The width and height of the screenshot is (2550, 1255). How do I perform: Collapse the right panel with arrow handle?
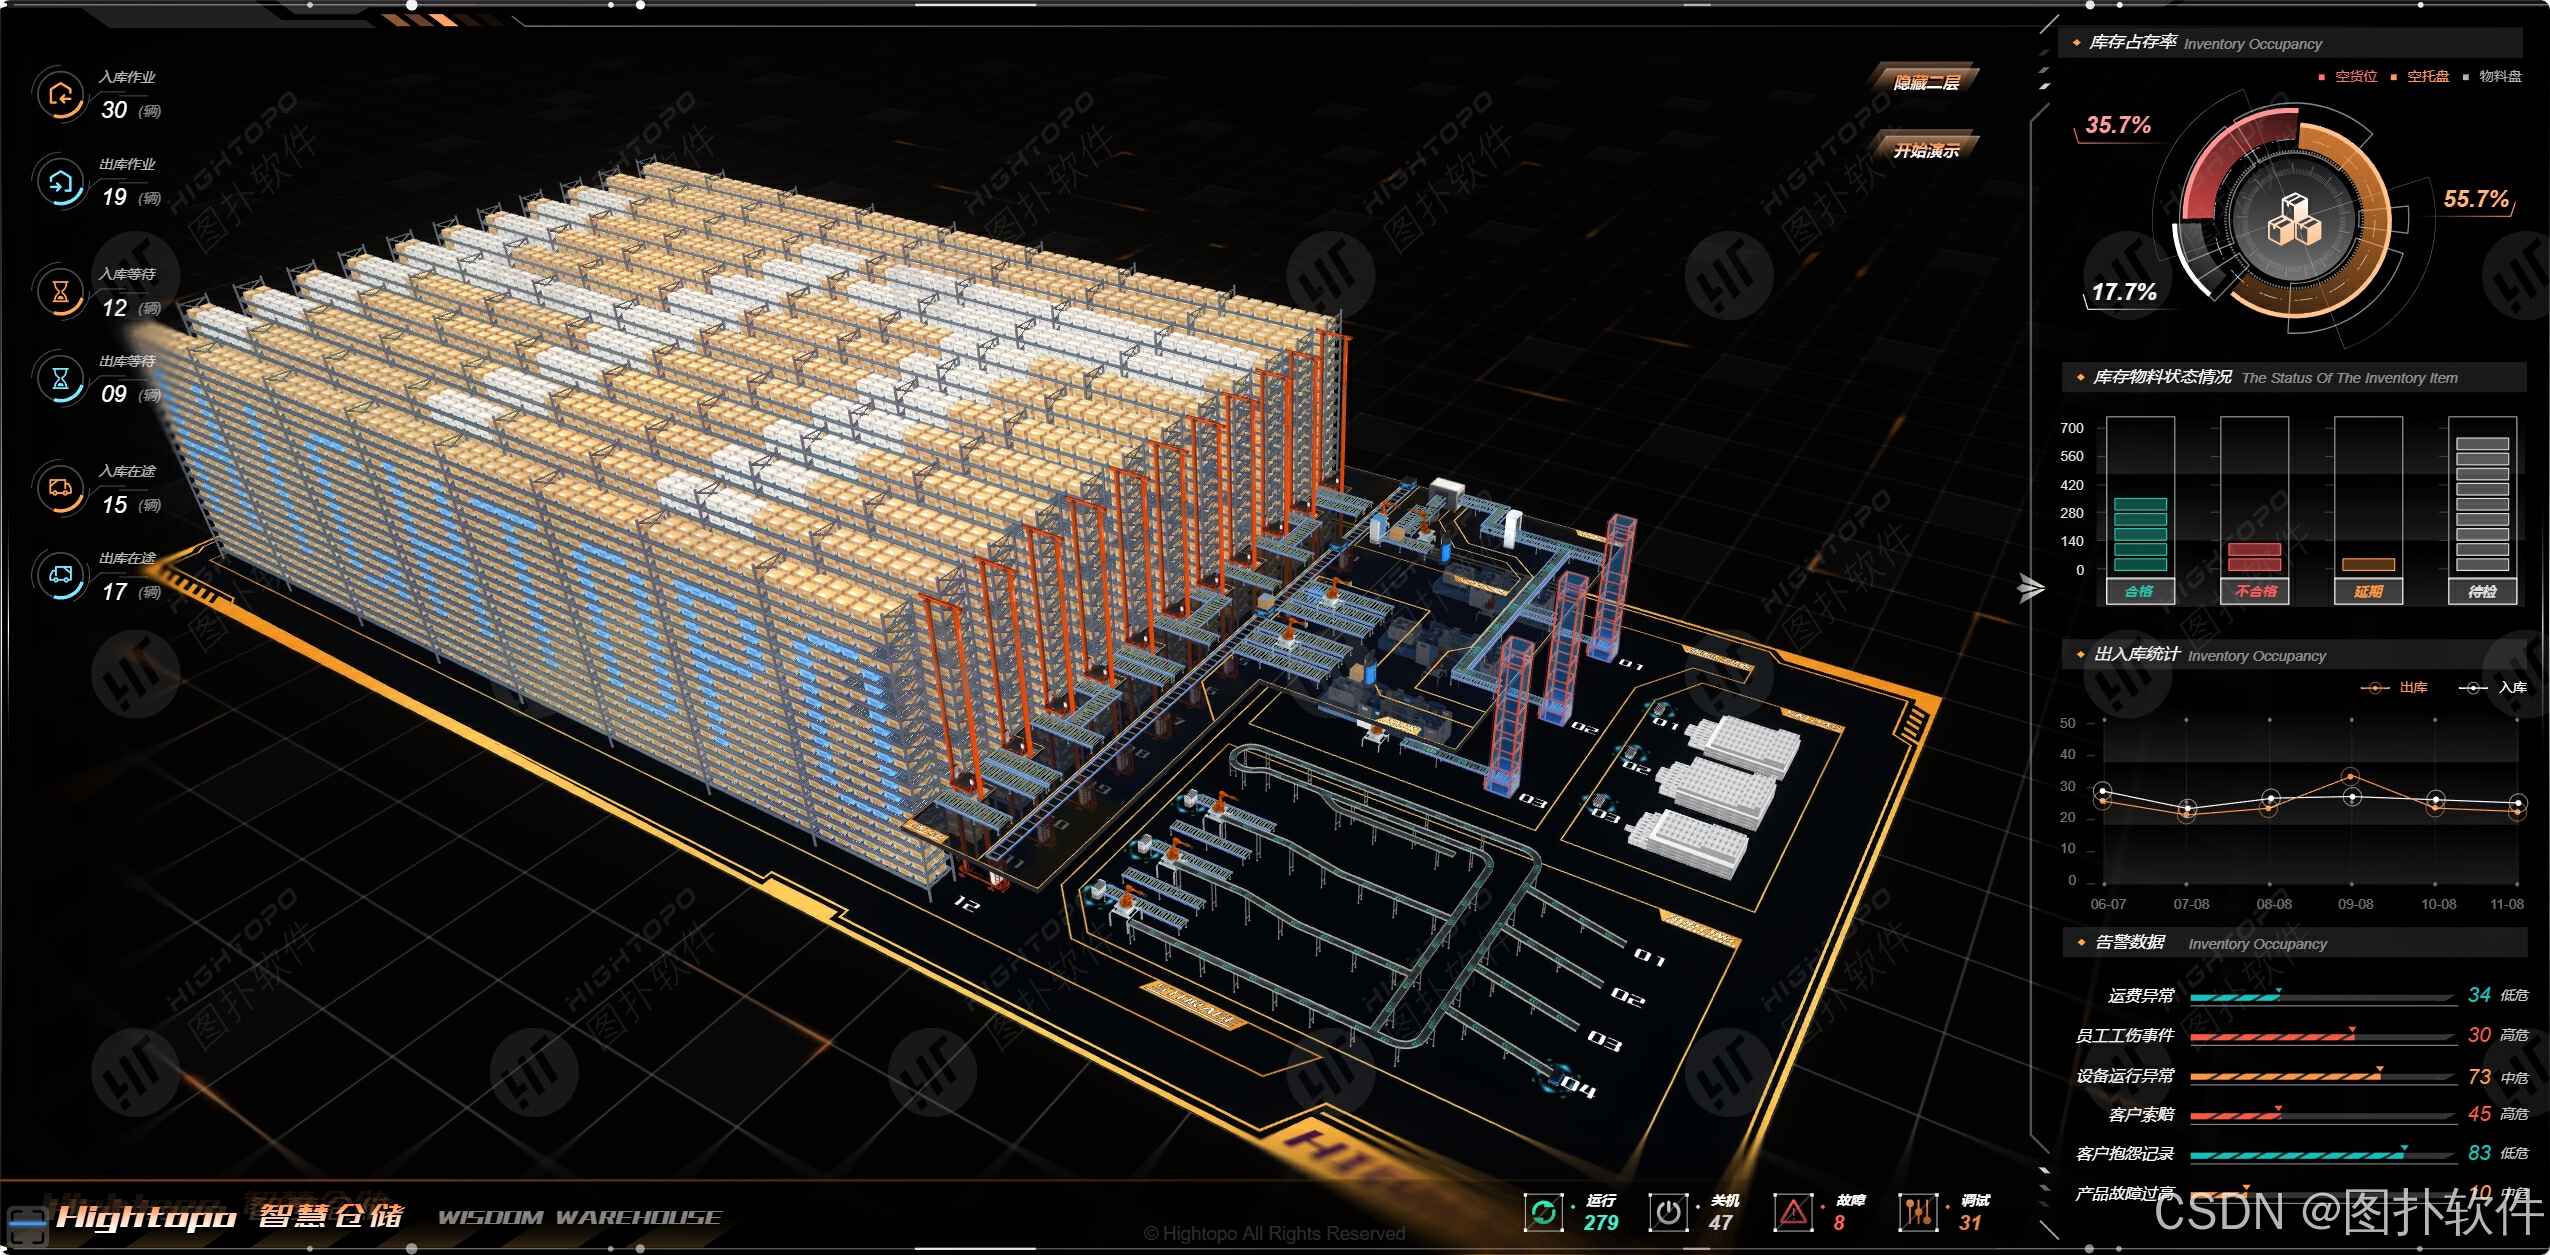click(x=2030, y=588)
